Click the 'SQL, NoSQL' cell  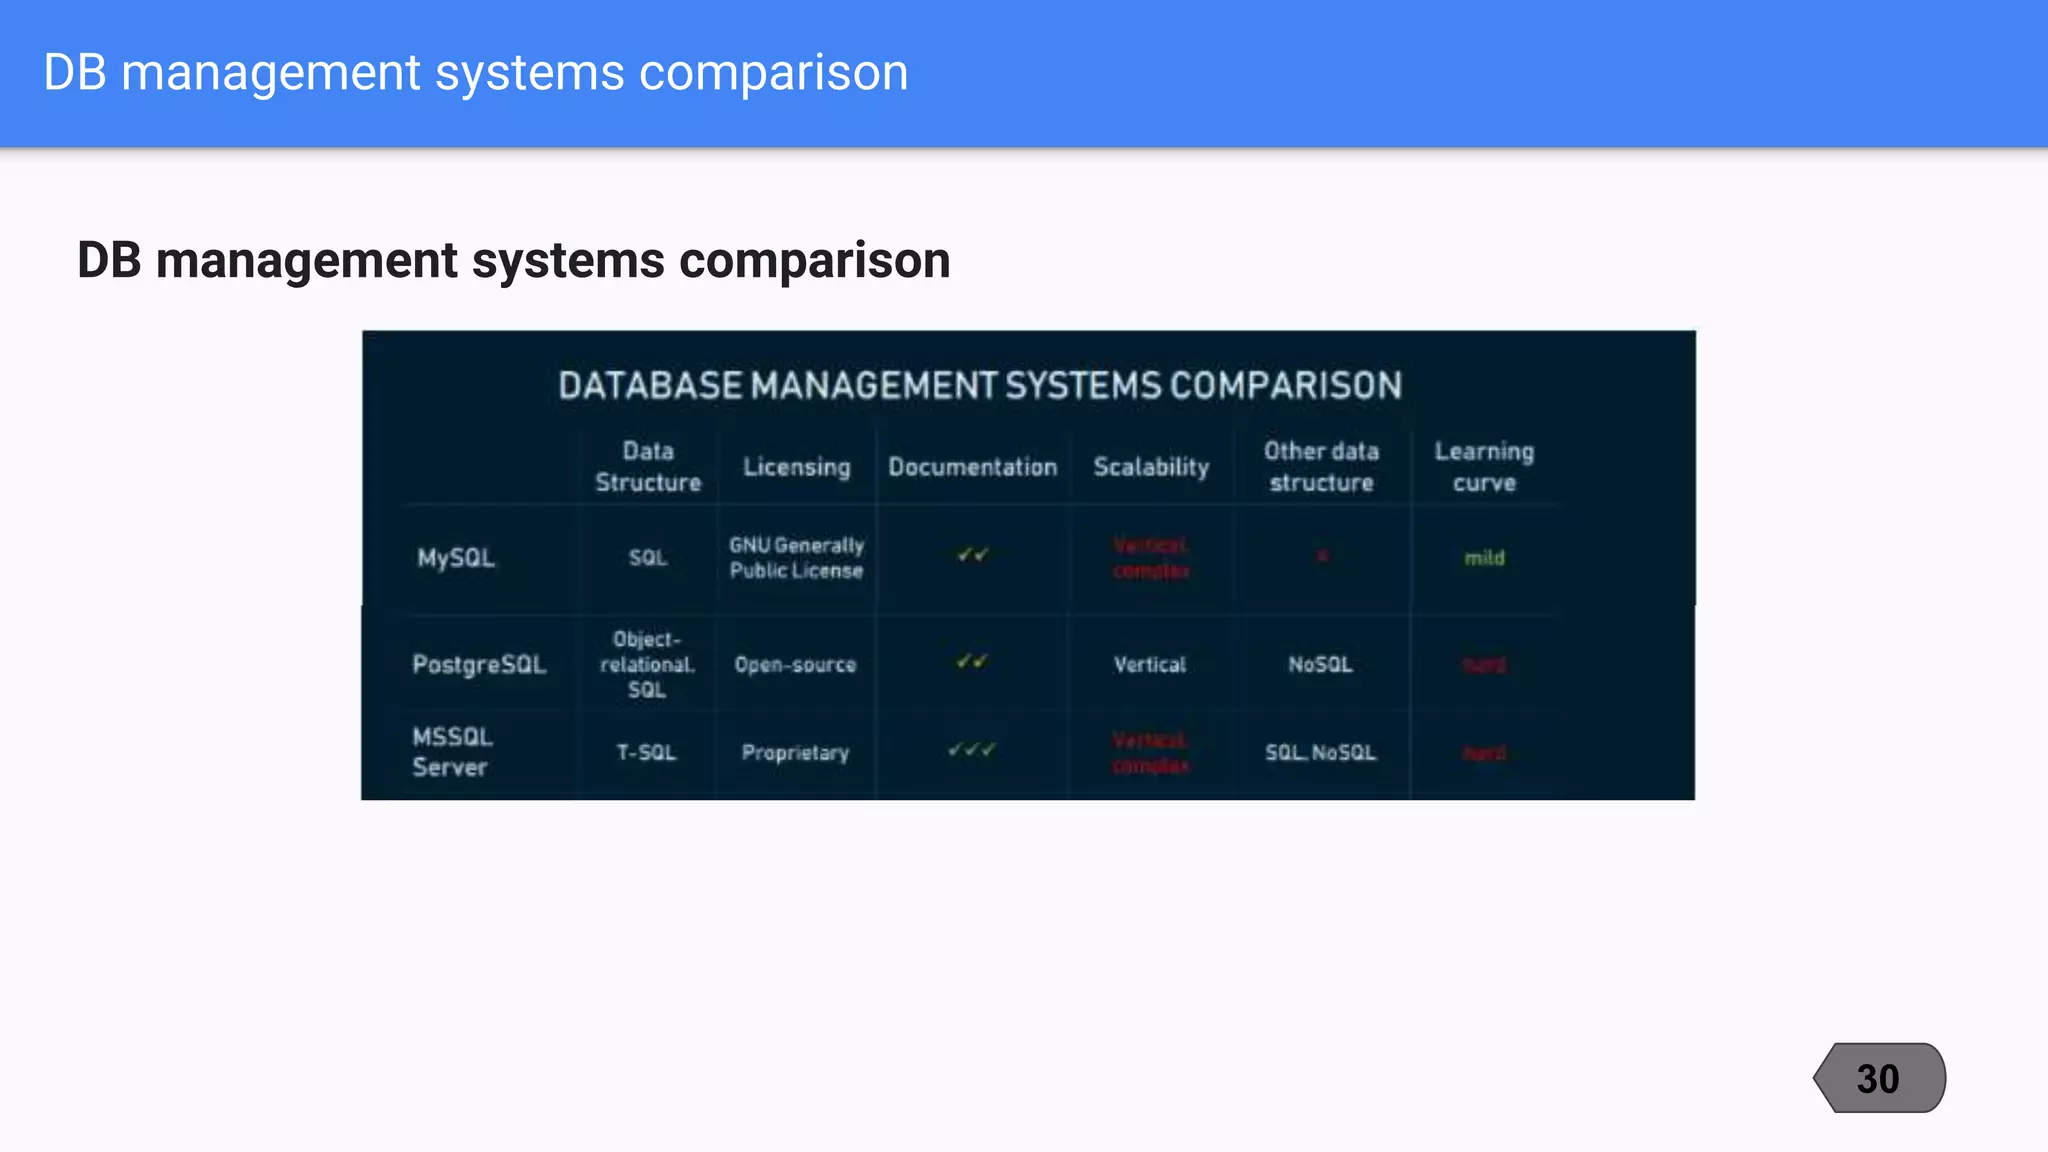(x=1320, y=753)
